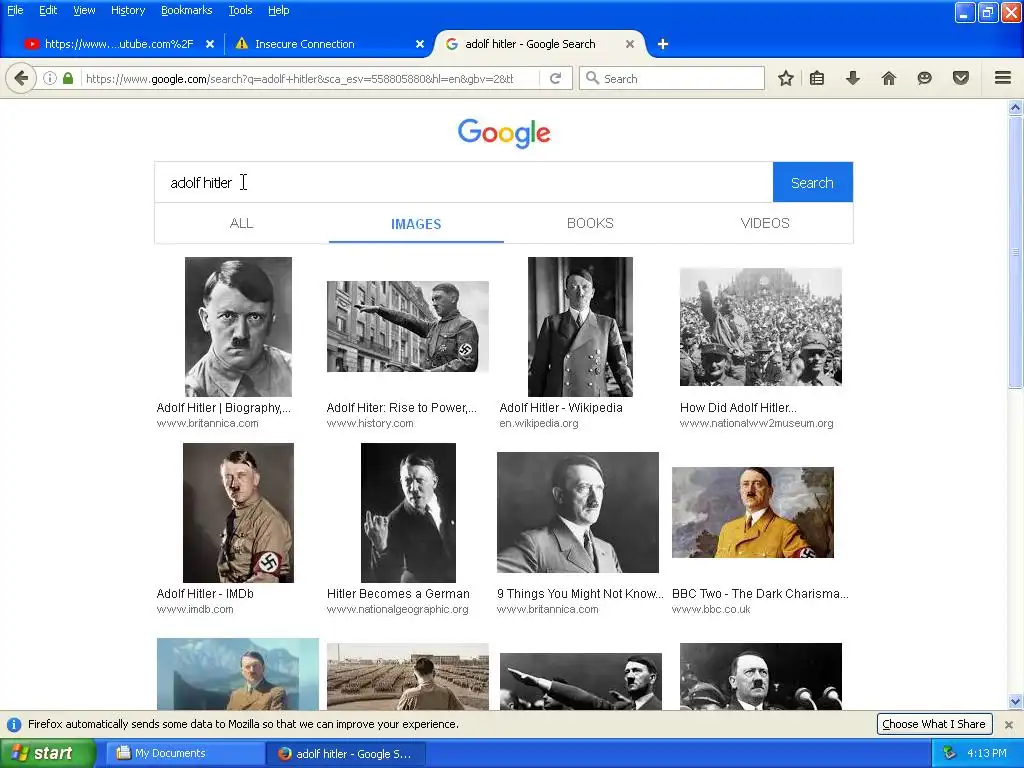Open the File menu

pos(15,10)
